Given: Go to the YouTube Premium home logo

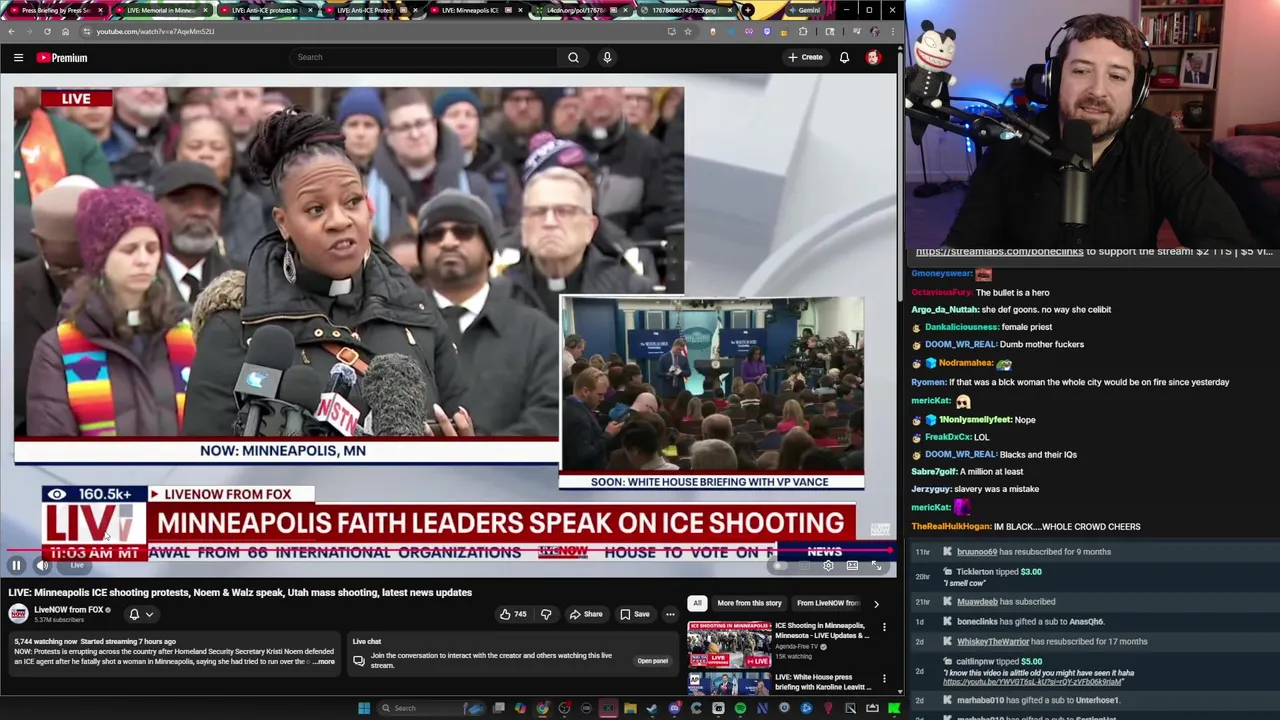Looking at the screenshot, I should point(62,58).
